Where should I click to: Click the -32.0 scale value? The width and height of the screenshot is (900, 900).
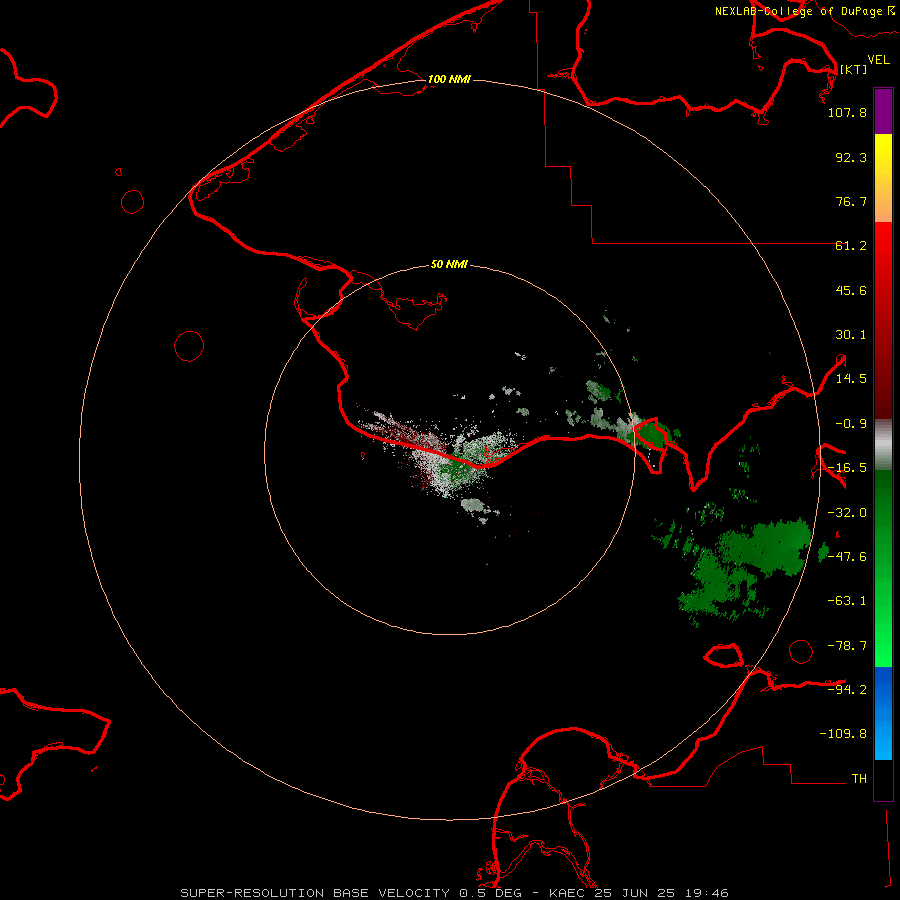click(x=847, y=513)
